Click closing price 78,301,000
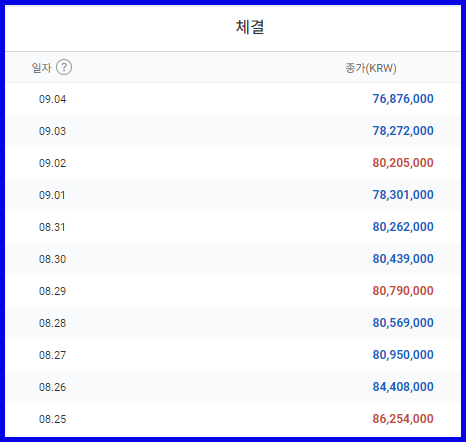 point(403,195)
